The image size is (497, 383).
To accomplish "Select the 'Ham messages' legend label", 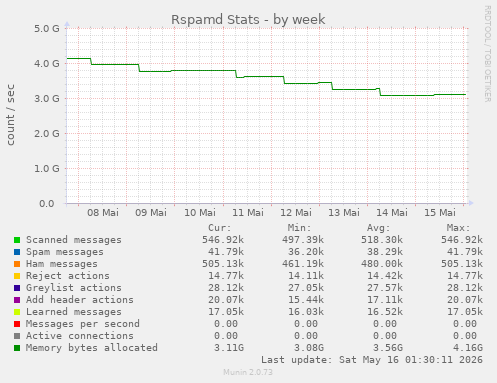I will 62,264.
